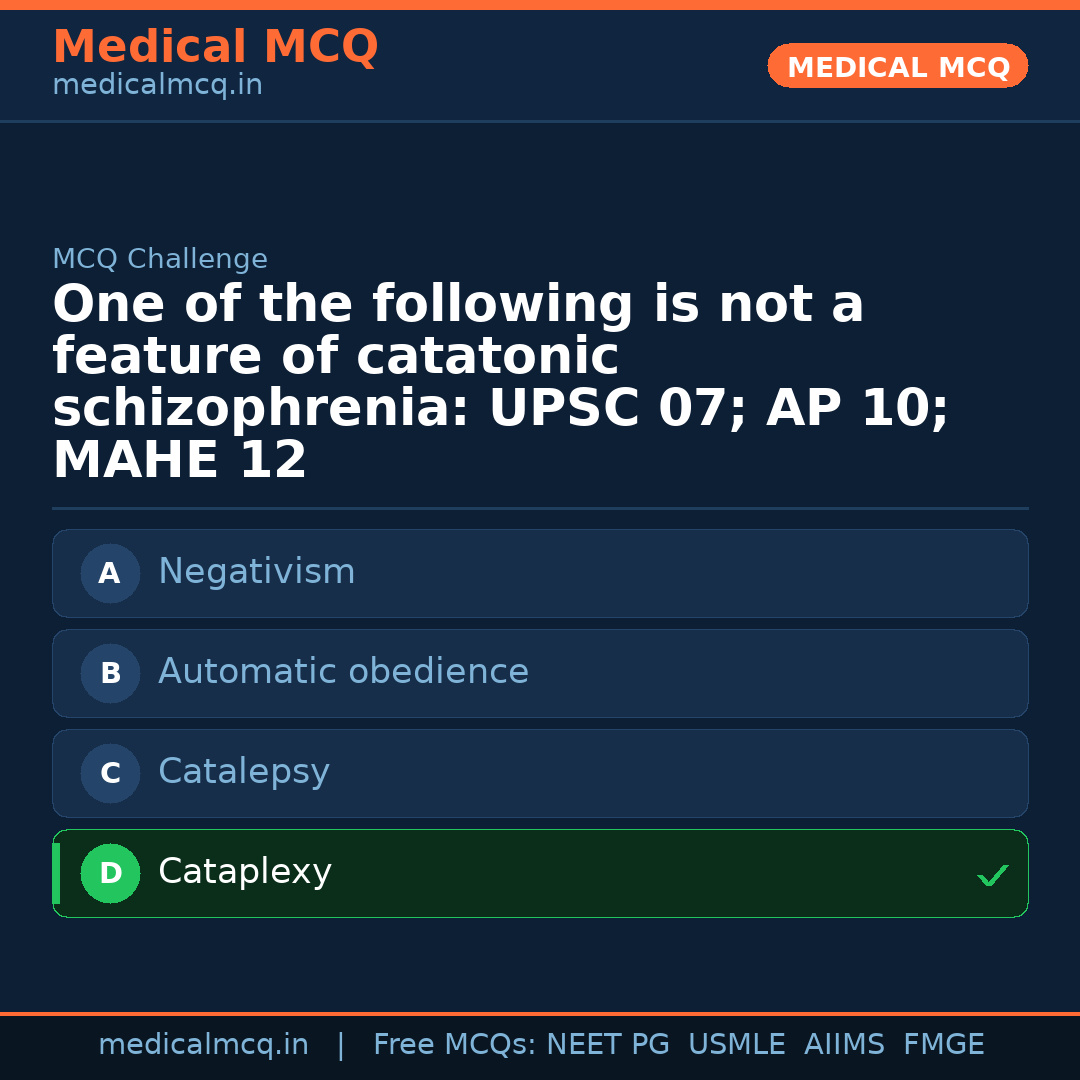
Task: Select the circular A badge icon
Action: (x=110, y=573)
